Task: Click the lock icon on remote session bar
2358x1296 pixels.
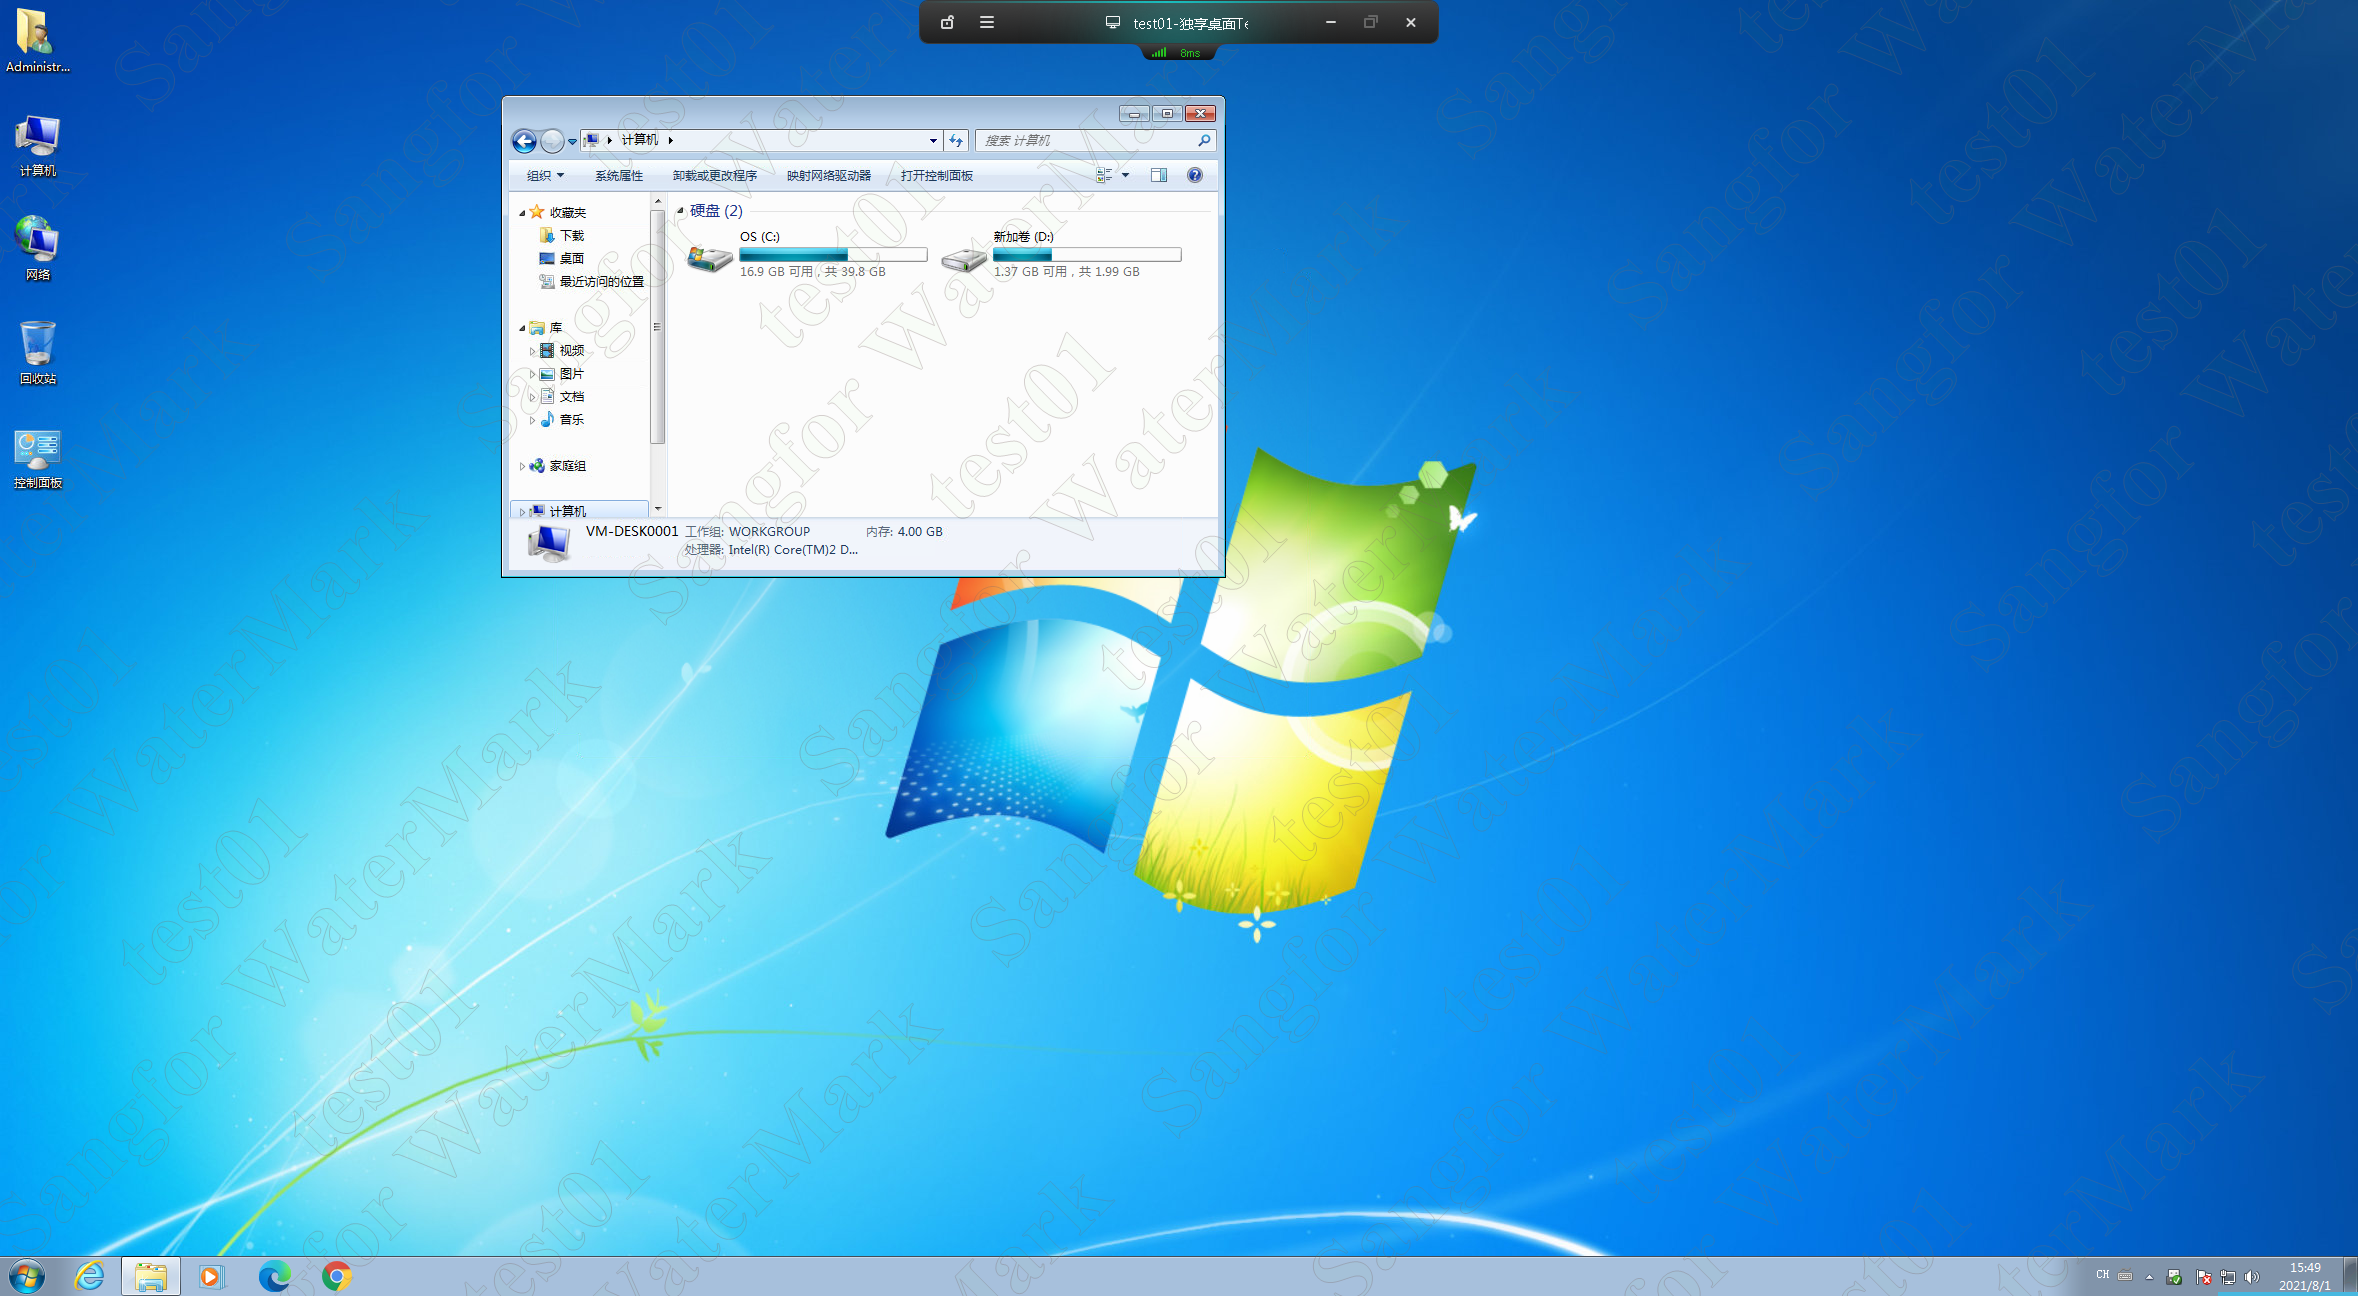Action: click(x=947, y=22)
